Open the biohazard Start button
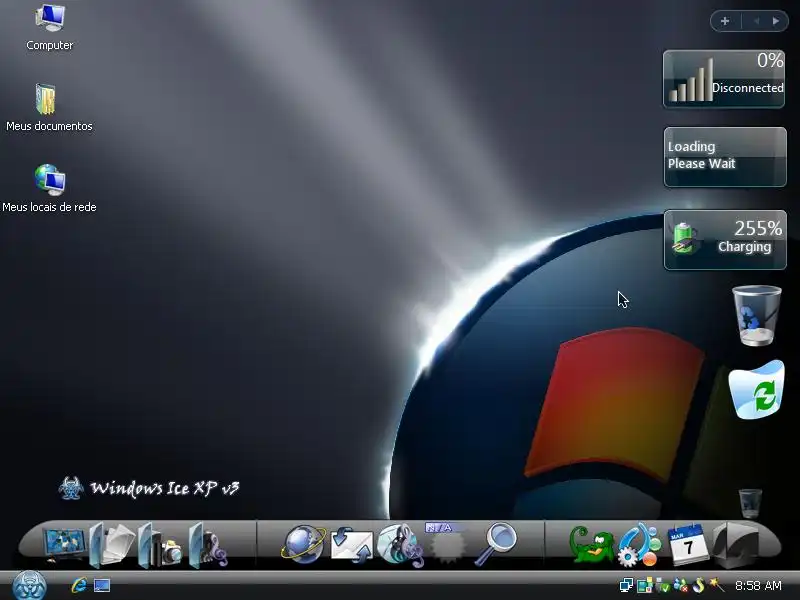Screen dimensions: 800x600 (29, 585)
